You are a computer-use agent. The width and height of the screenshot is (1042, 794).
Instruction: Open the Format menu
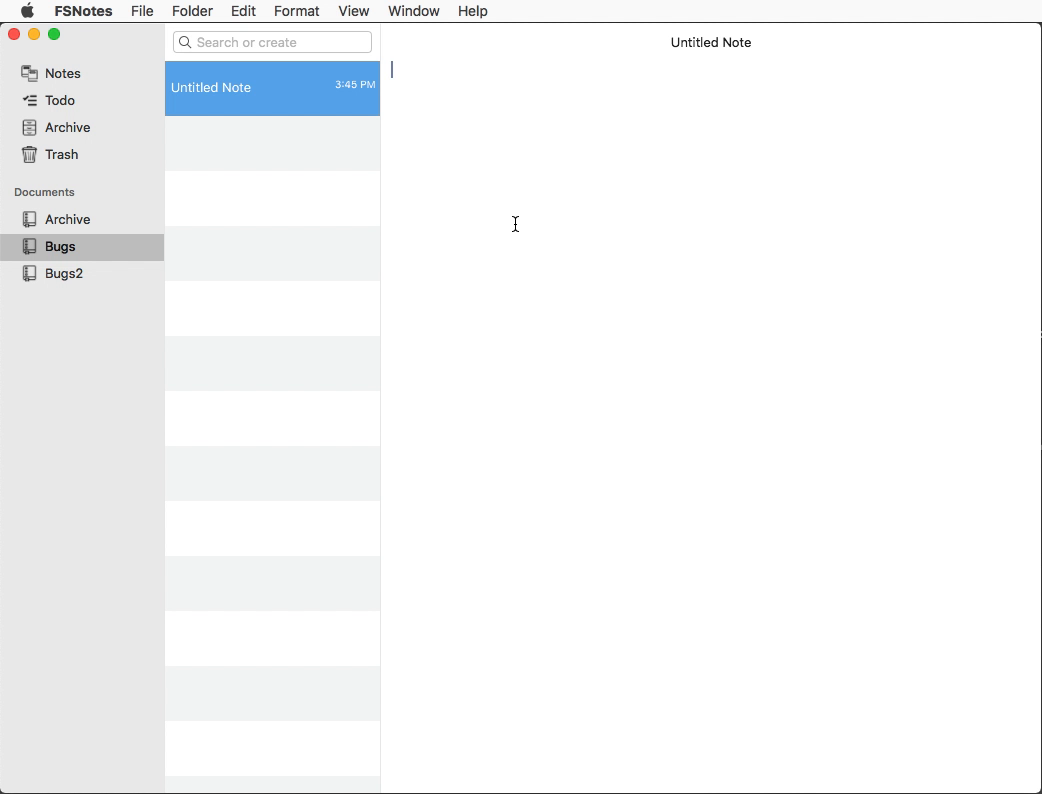296,11
